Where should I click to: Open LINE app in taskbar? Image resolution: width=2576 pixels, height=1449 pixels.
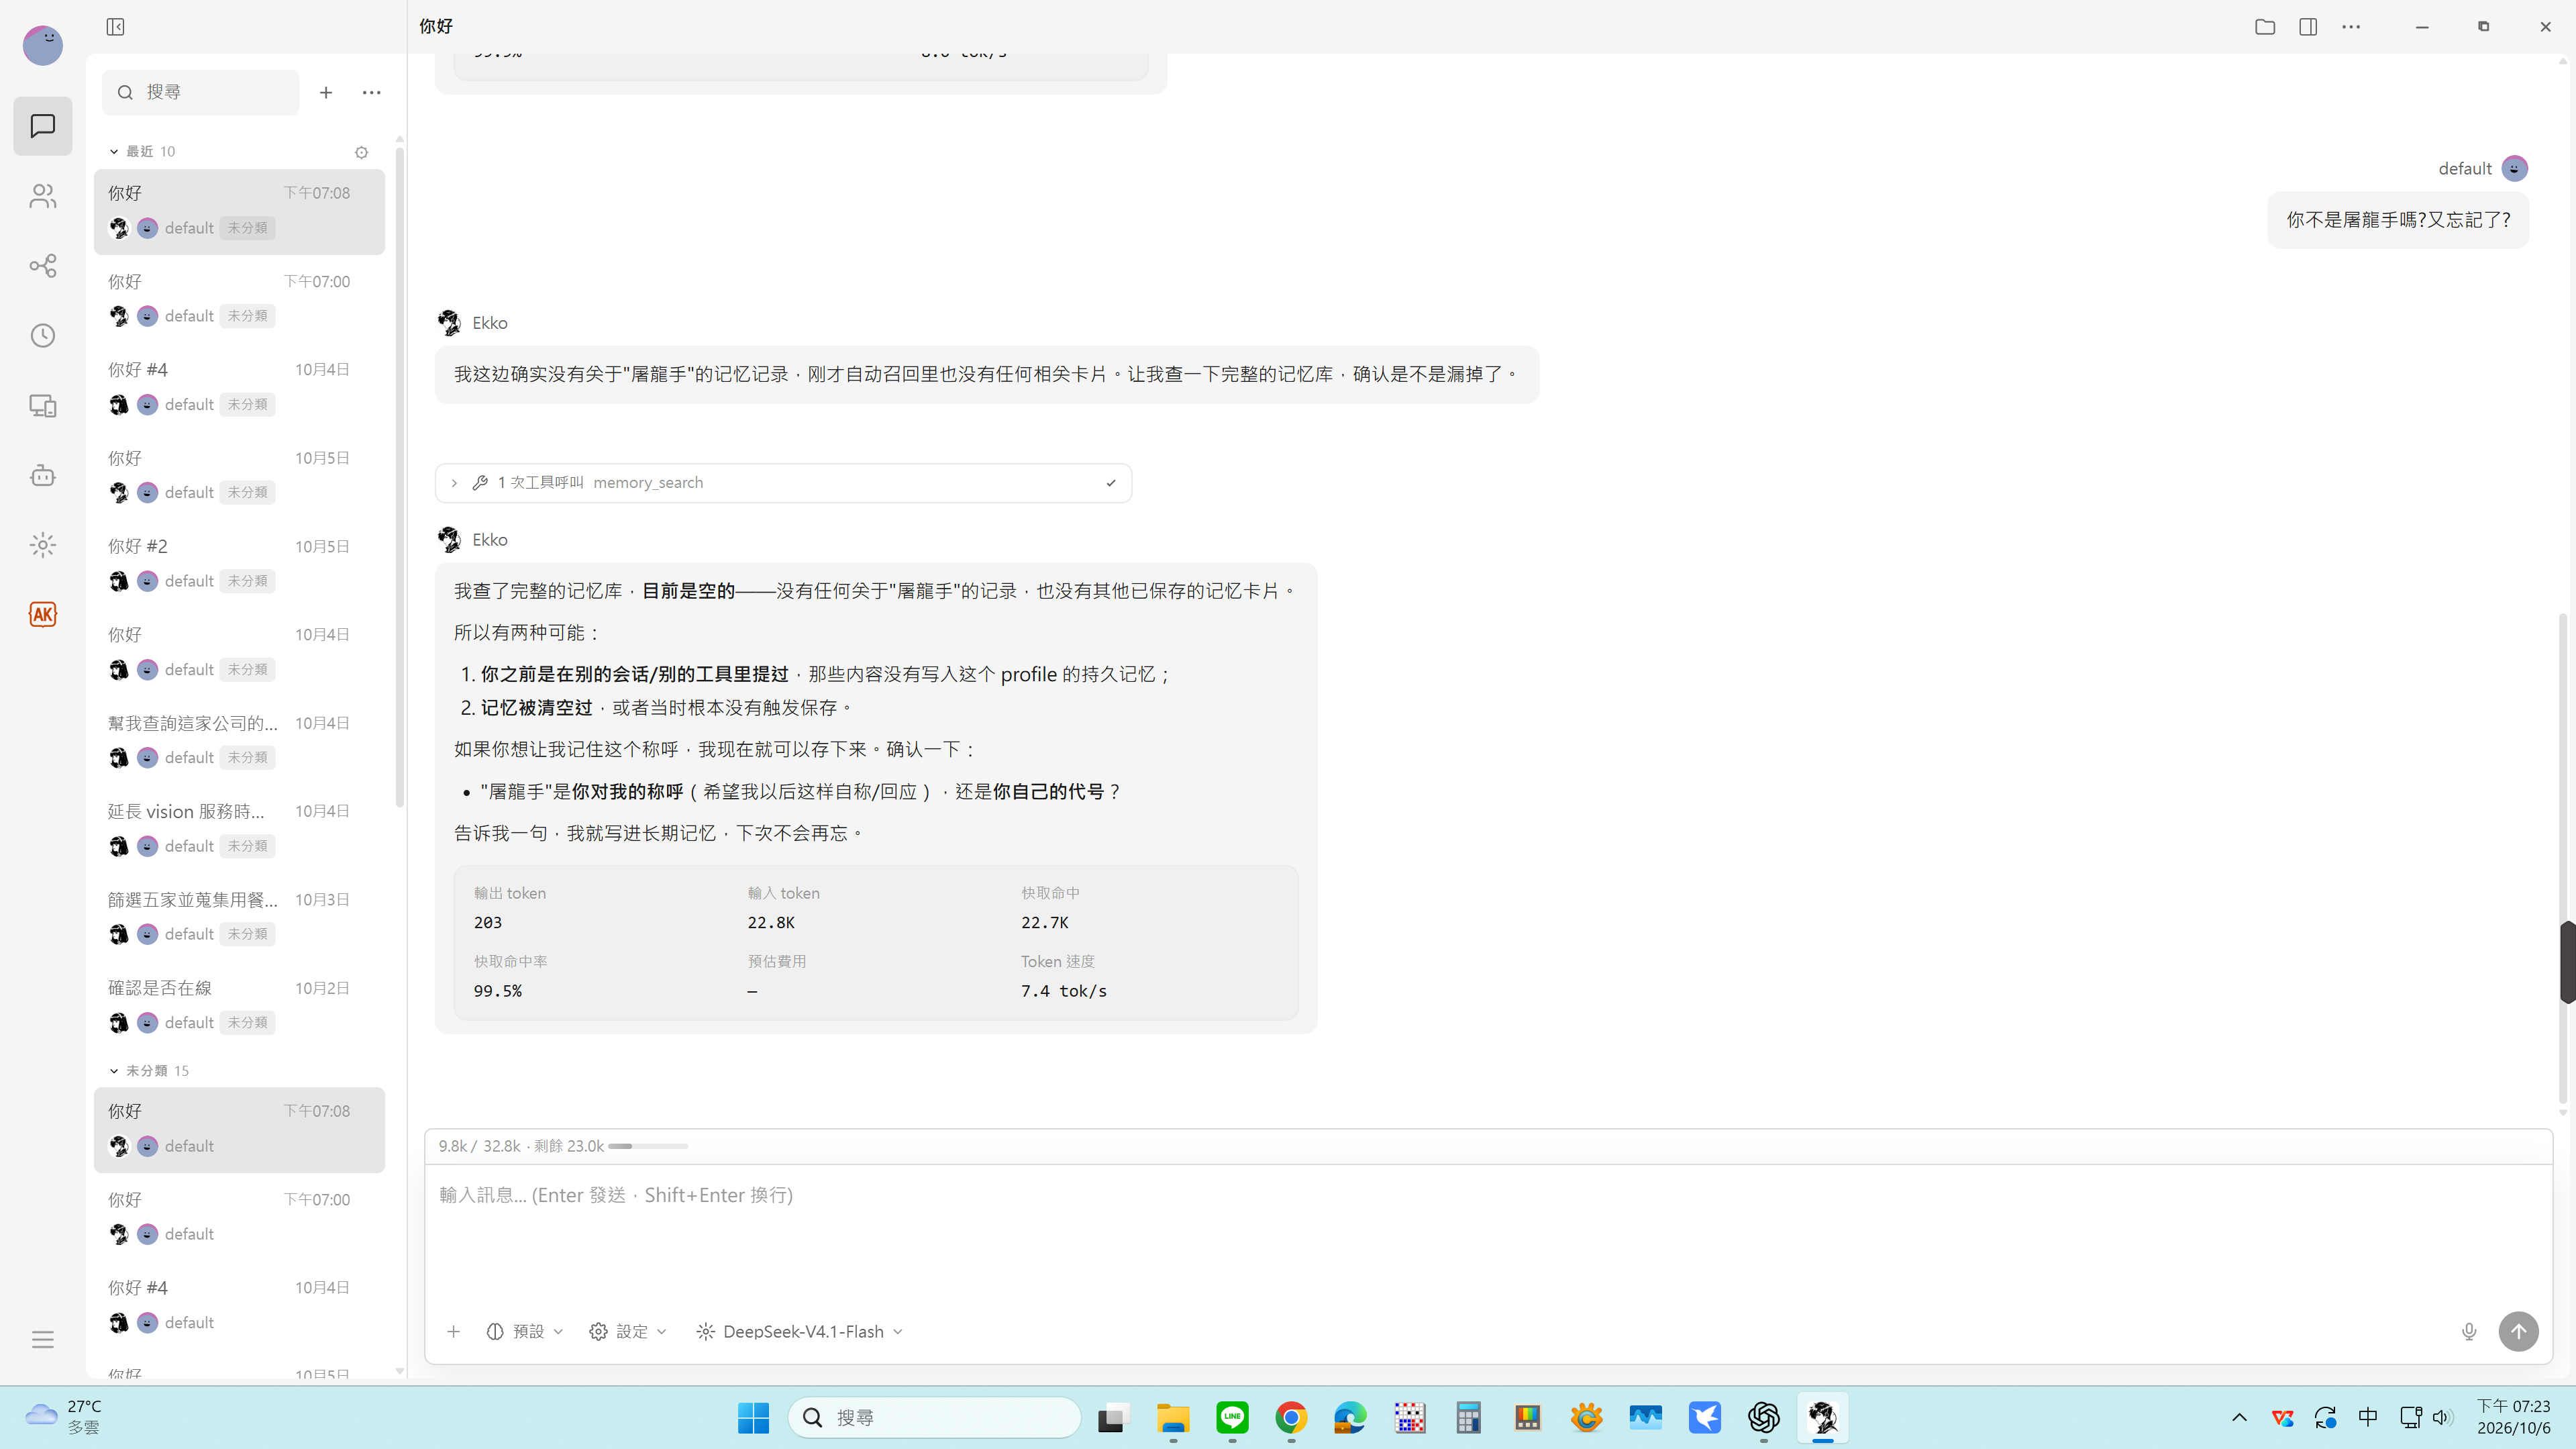pos(1232,1418)
